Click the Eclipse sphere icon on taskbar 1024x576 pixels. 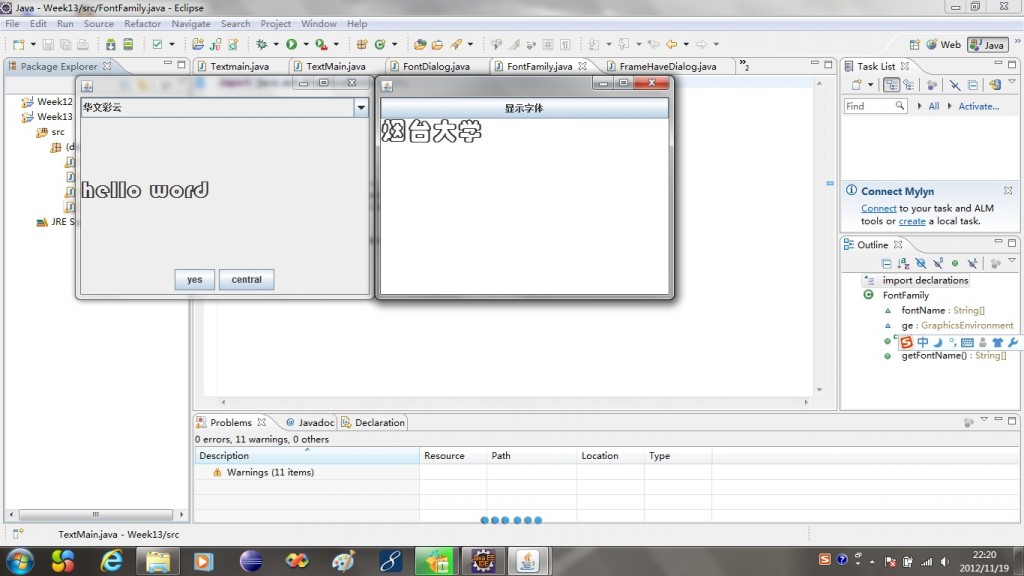coord(251,561)
